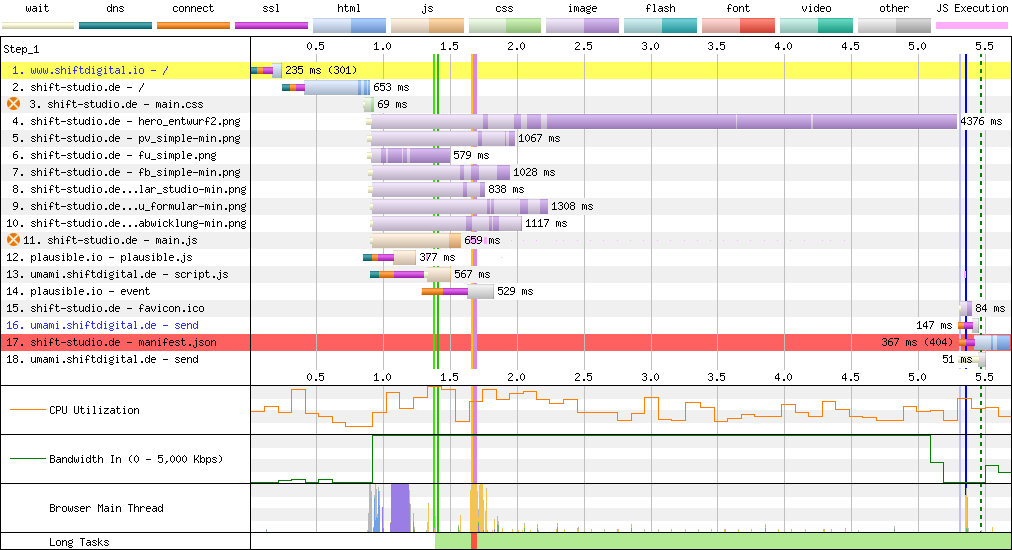Image resolution: width=1012 pixels, height=550 pixels.
Task: Select request 12 plausible.js label
Action: pos(99,257)
